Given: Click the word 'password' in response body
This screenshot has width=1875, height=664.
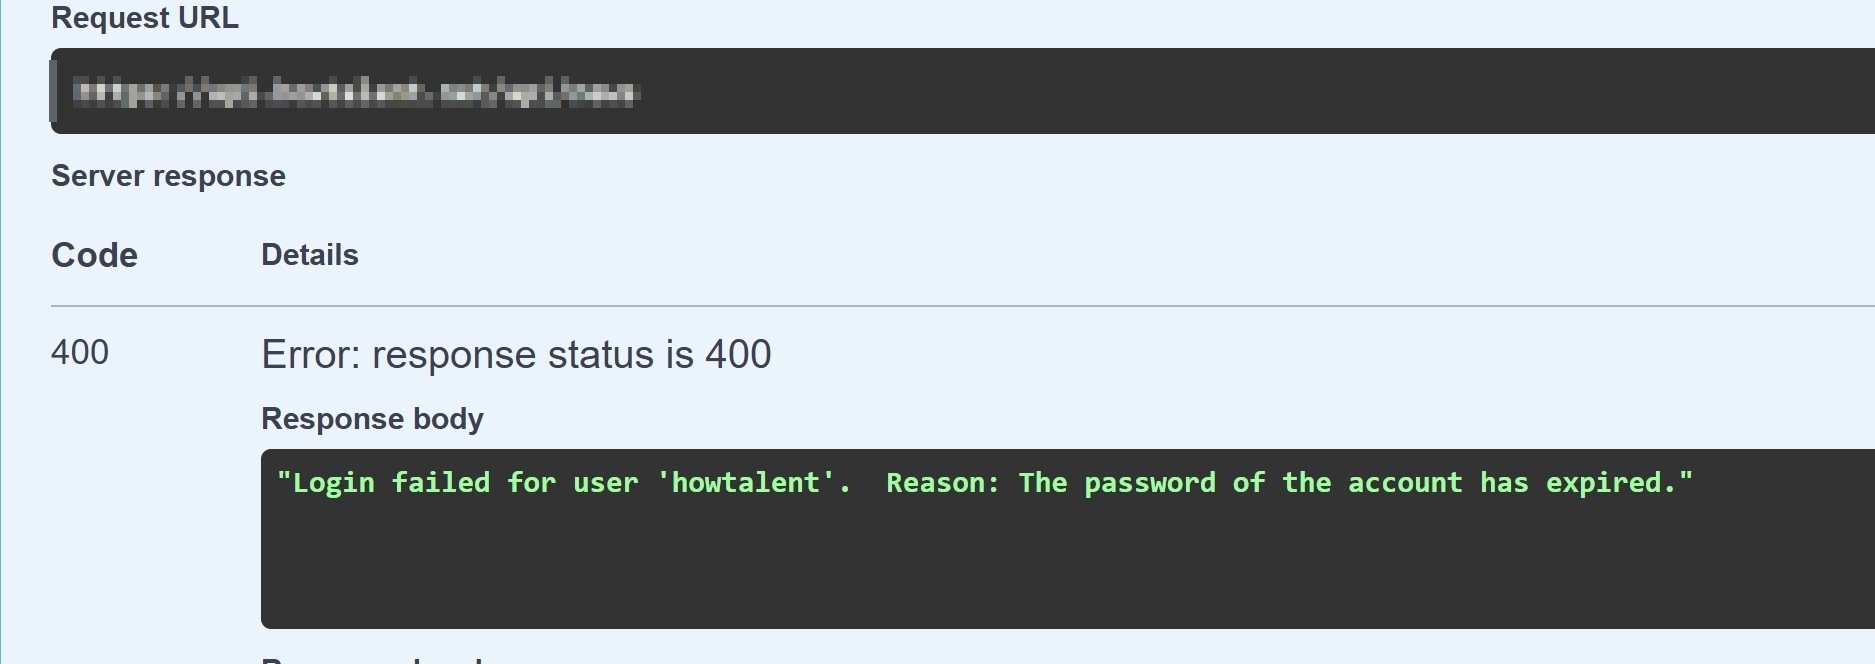Looking at the screenshot, I should click(x=1150, y=484).
